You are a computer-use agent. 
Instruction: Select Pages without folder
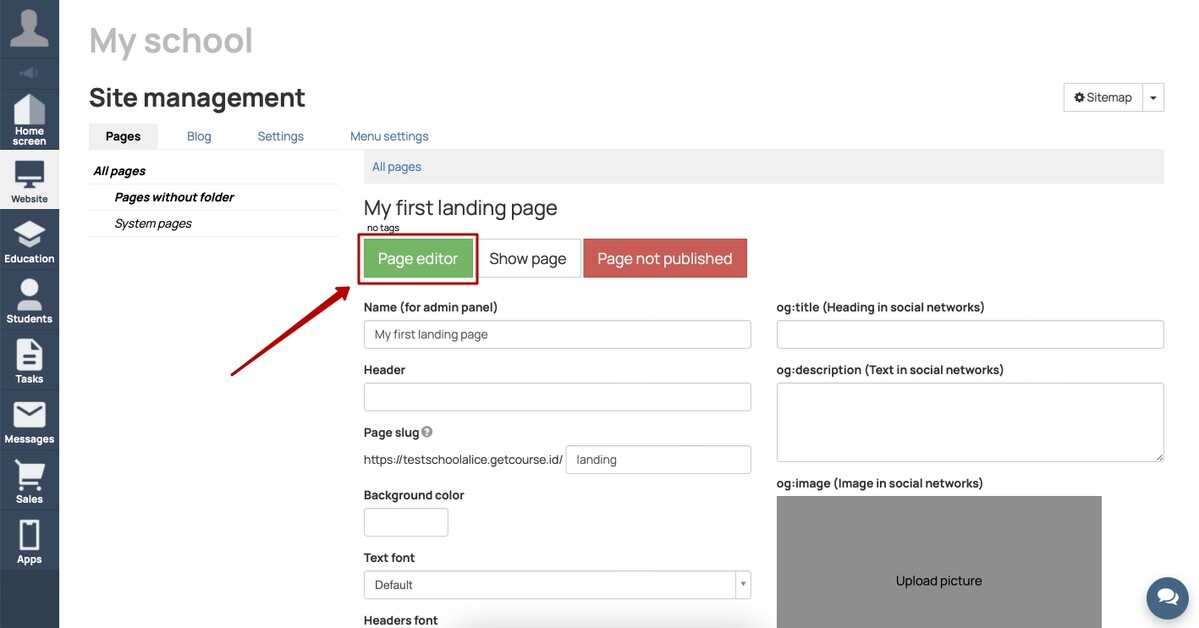(174, 197)
